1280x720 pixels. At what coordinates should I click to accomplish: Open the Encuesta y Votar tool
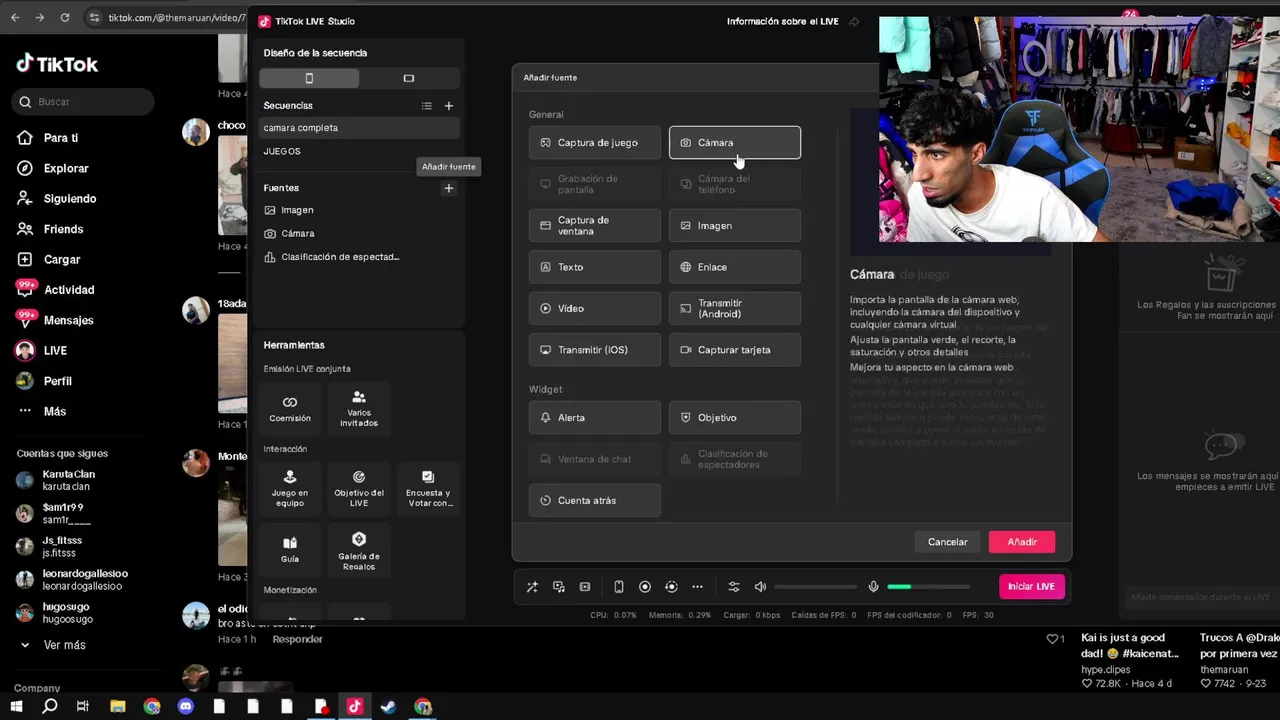click(x=428, y=488)
